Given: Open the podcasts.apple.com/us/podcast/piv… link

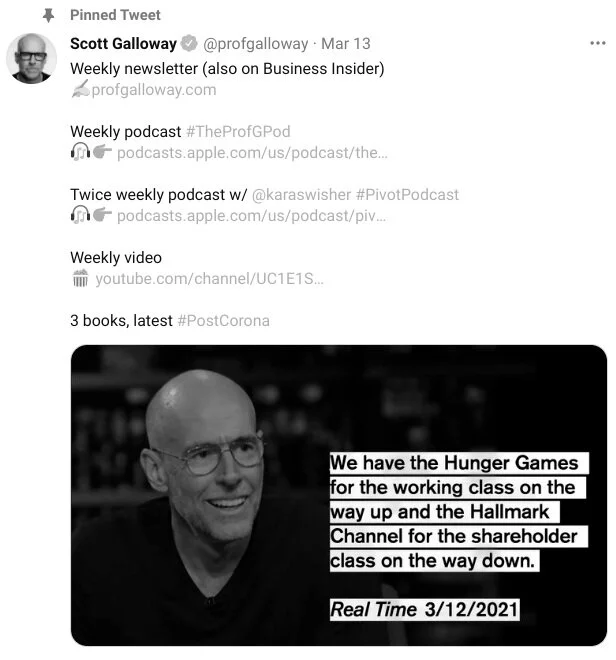Looking at the screenshot, I should [251, 216].
